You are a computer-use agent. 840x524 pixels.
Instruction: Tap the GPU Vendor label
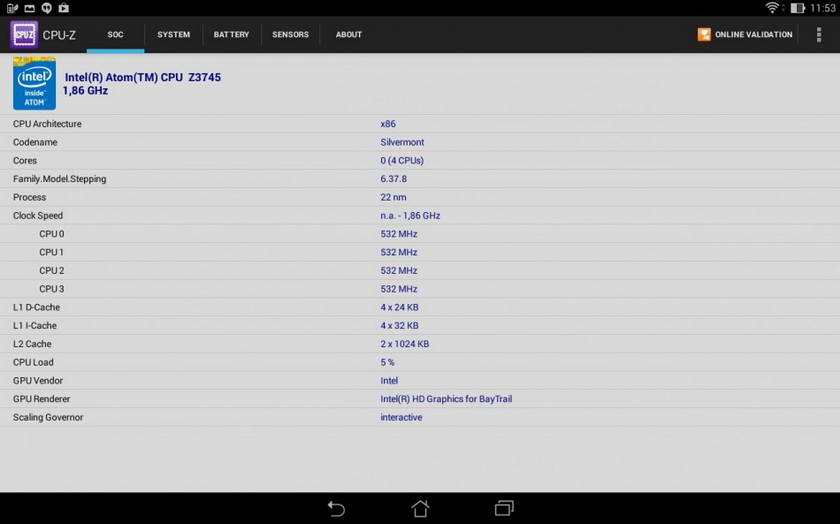38,380
